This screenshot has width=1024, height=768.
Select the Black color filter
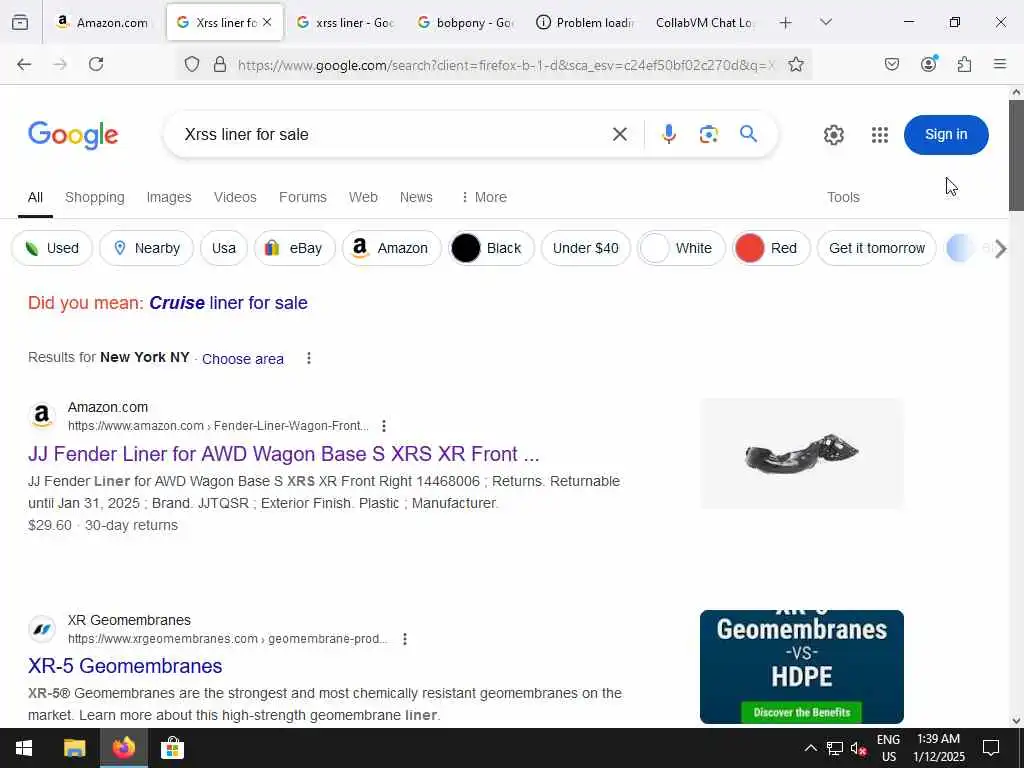pyautogui.click(x=492, y=248)
